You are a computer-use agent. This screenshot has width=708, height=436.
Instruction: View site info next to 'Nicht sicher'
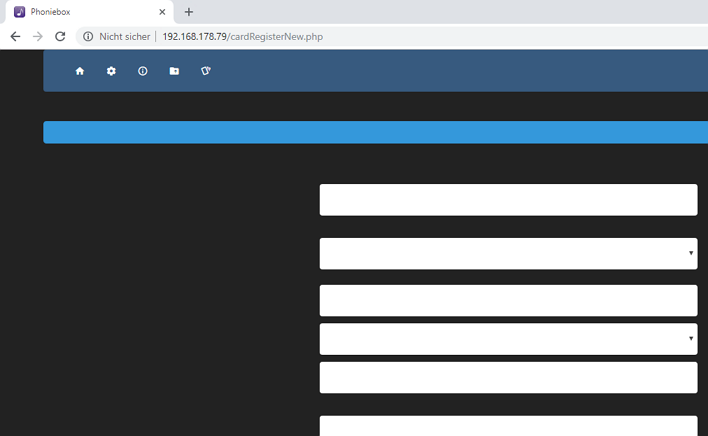pos(88,37)
